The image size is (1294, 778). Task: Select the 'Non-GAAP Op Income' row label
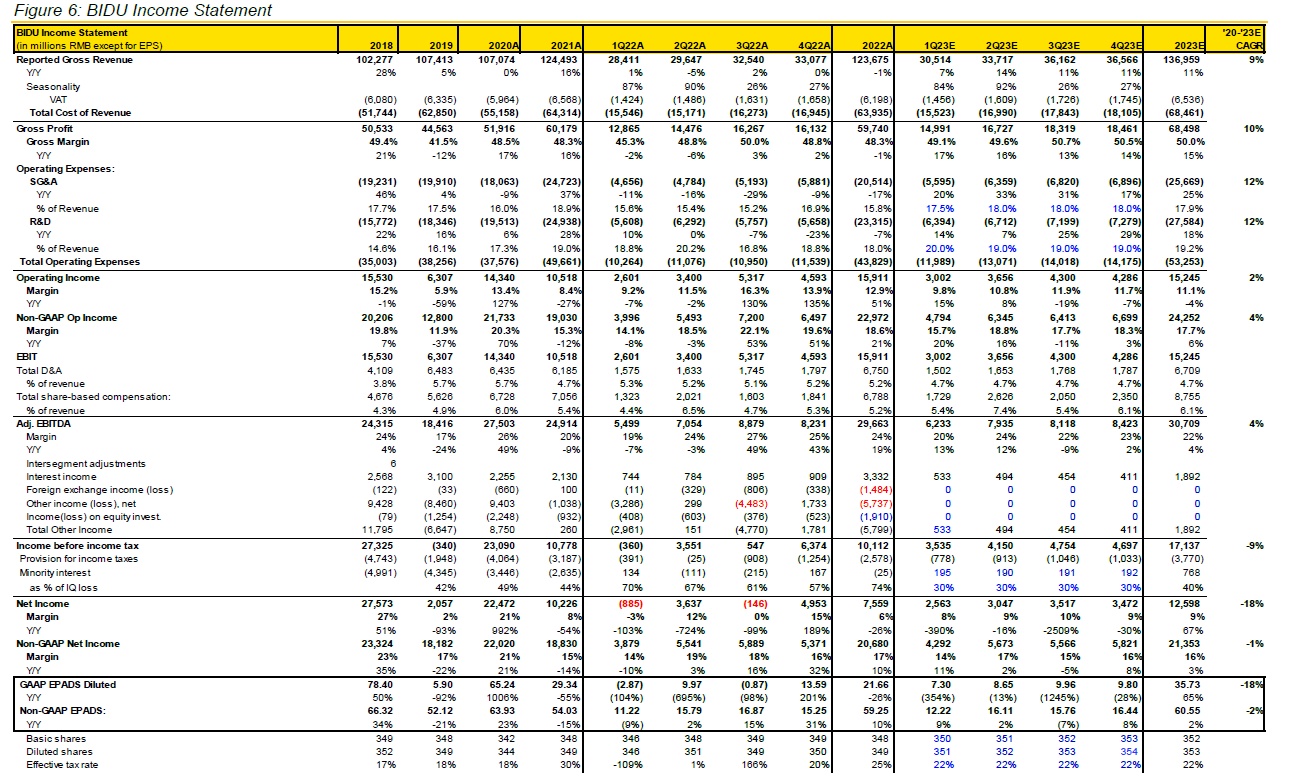[x=67, y=317]
